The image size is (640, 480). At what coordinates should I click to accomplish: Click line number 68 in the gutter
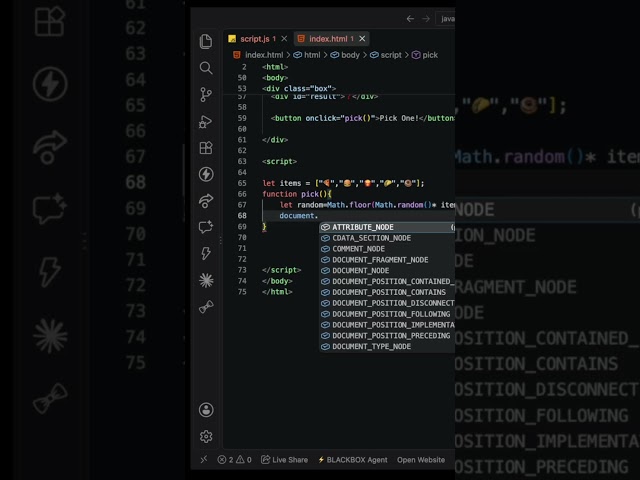pos(242,216)
